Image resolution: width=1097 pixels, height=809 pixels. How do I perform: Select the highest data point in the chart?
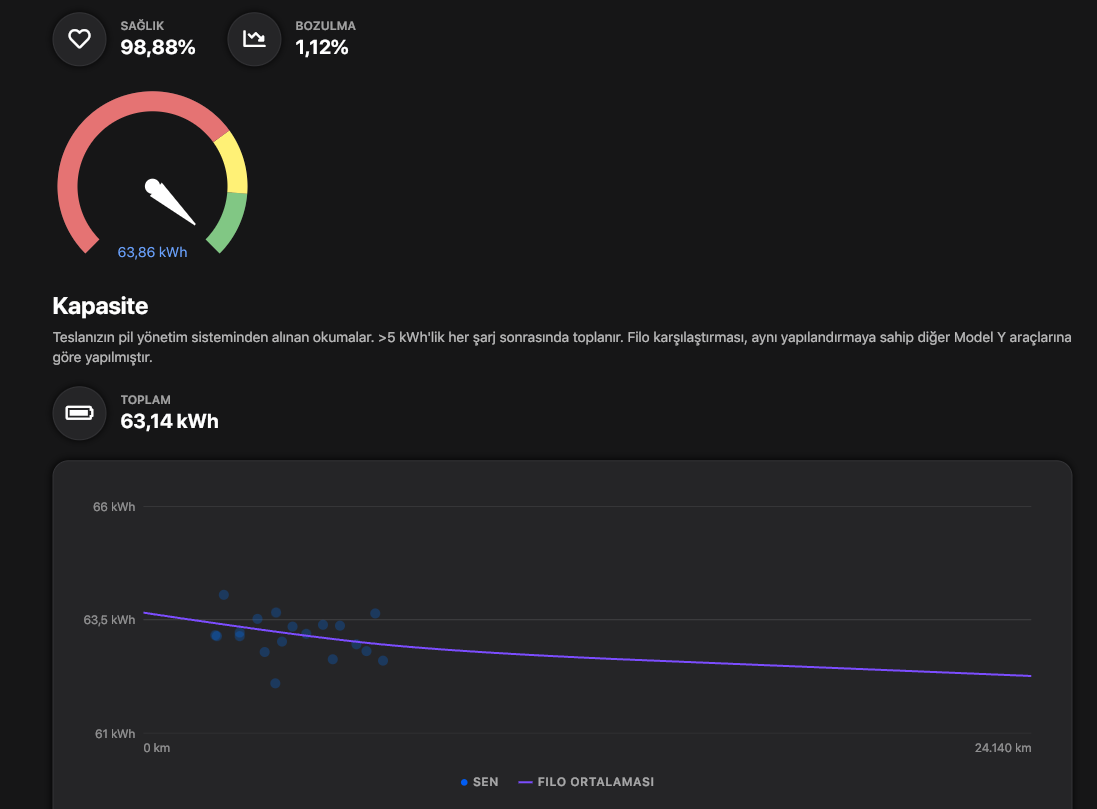click(224, 595)
